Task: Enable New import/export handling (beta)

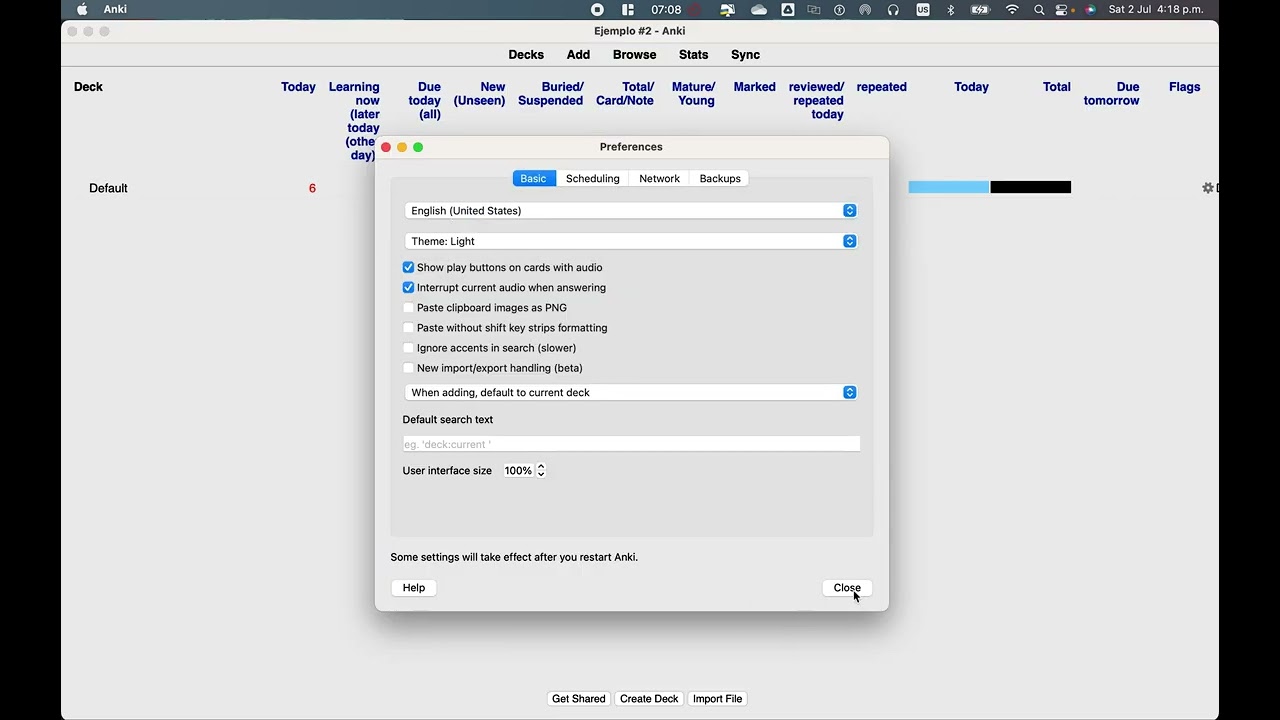Action: click(x=408, y=368)
